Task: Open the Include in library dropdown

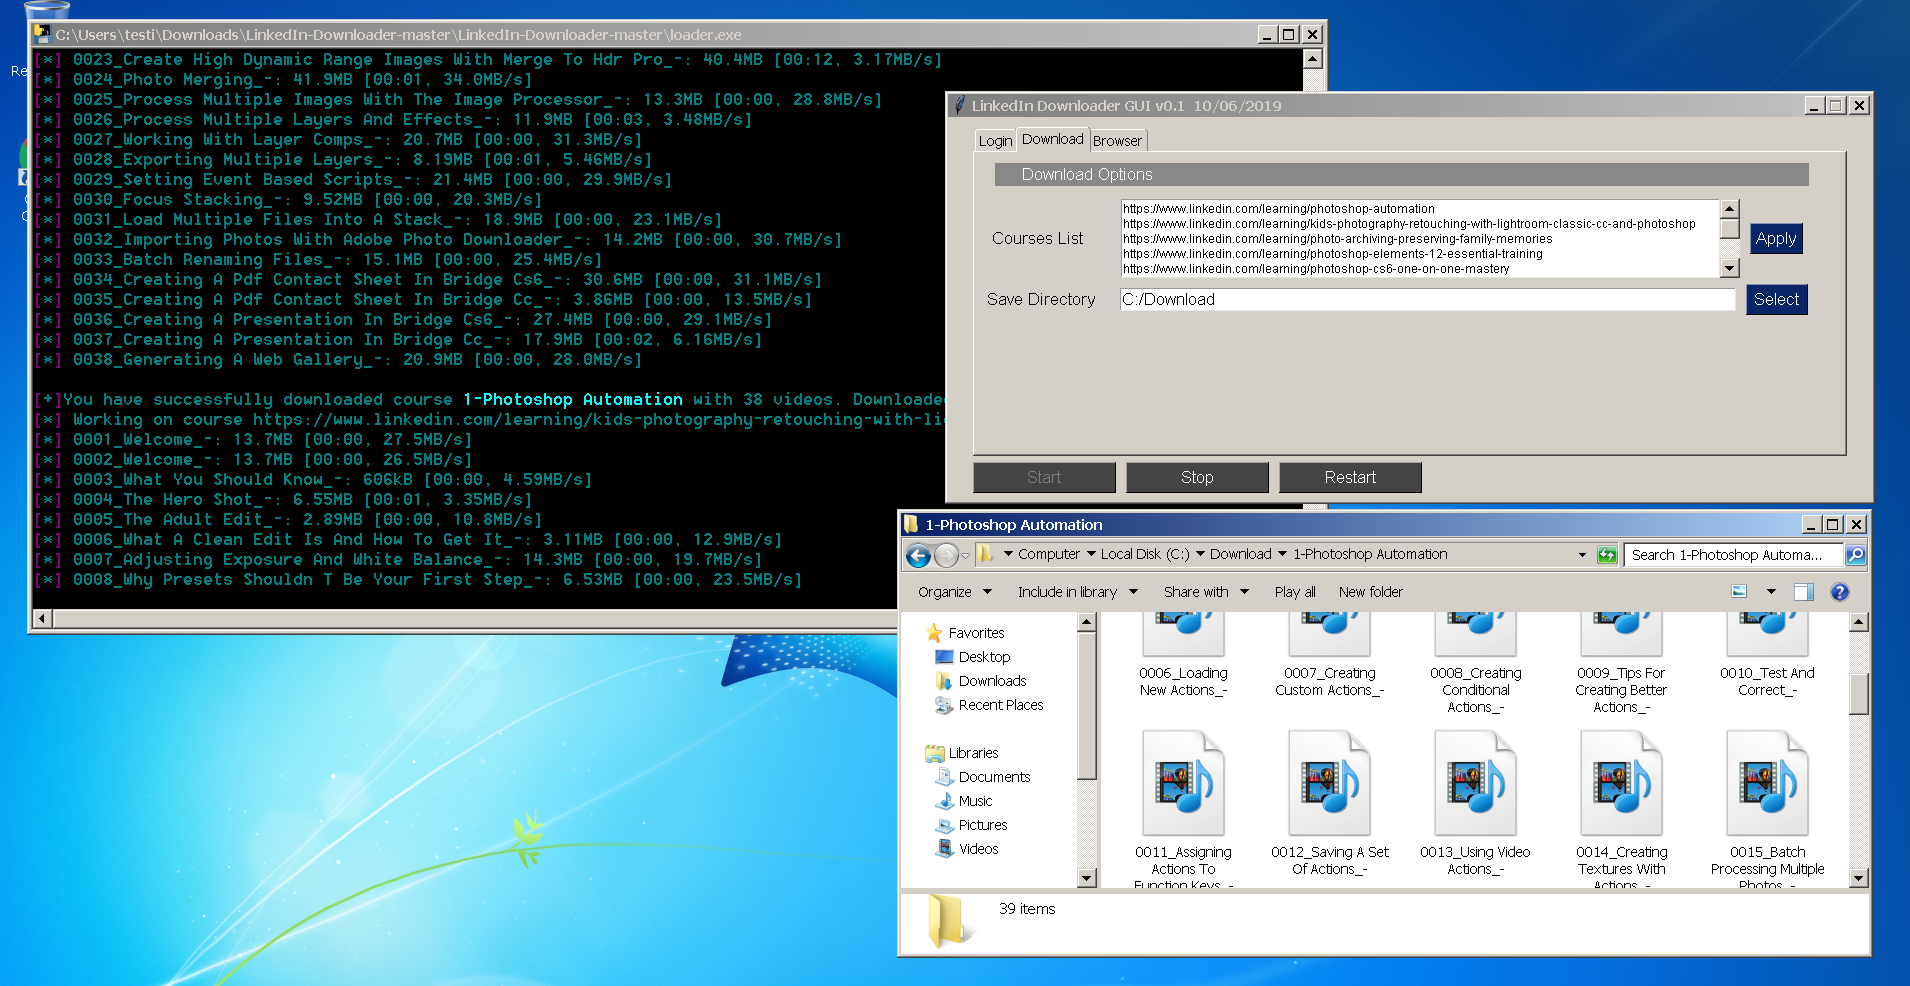Action: [x=1077, y=592]
